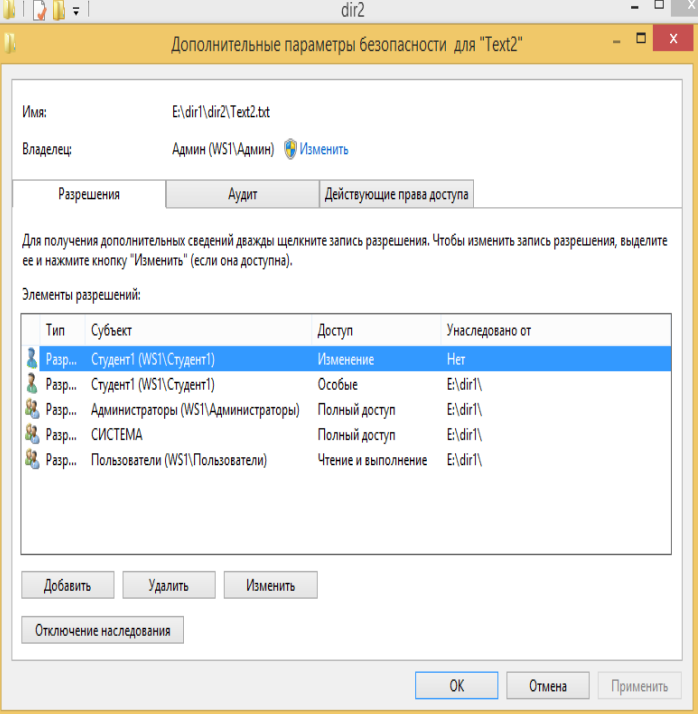Click the Удалить button
Image resolution: width=698 pixels, height=714 pixels.
[x=168, y=585]
